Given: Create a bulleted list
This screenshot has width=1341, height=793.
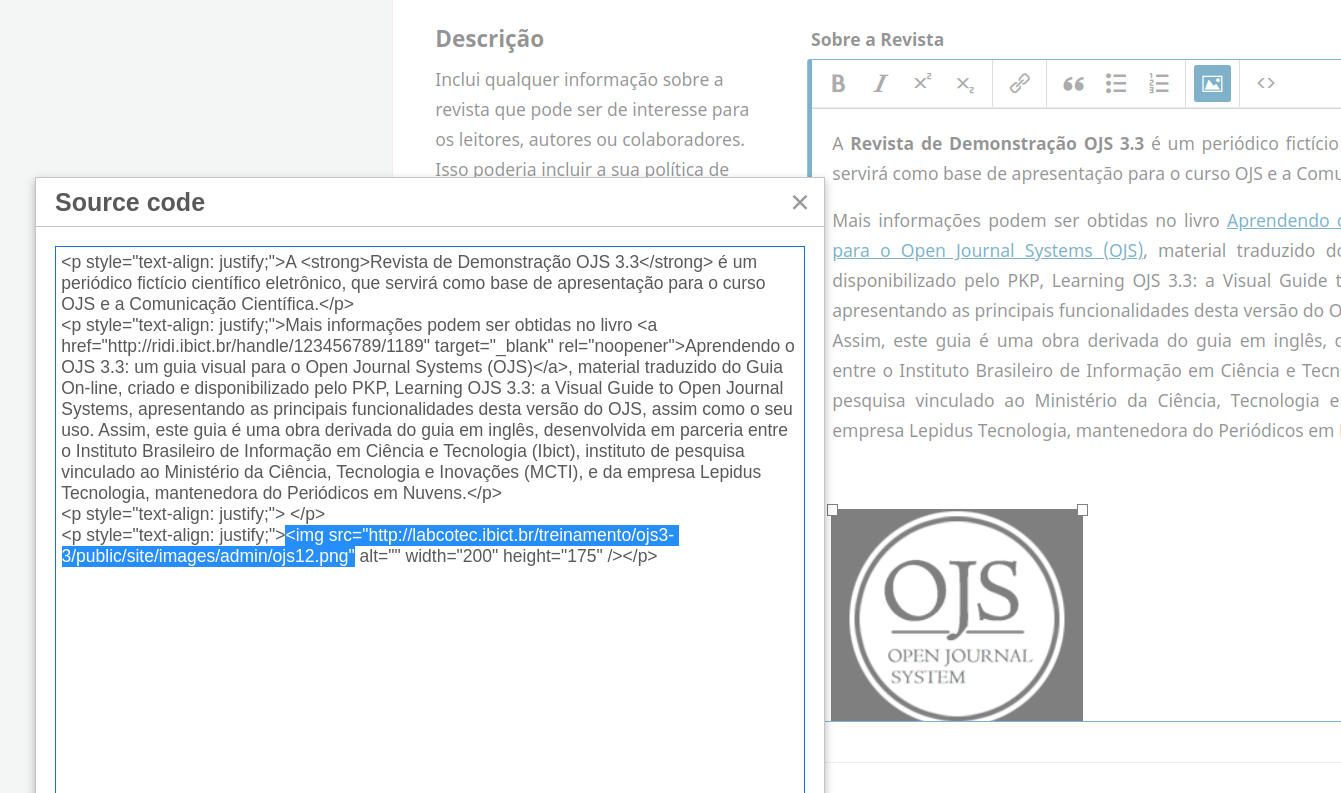Looking at the screenshot, I should coord(1116,84).
